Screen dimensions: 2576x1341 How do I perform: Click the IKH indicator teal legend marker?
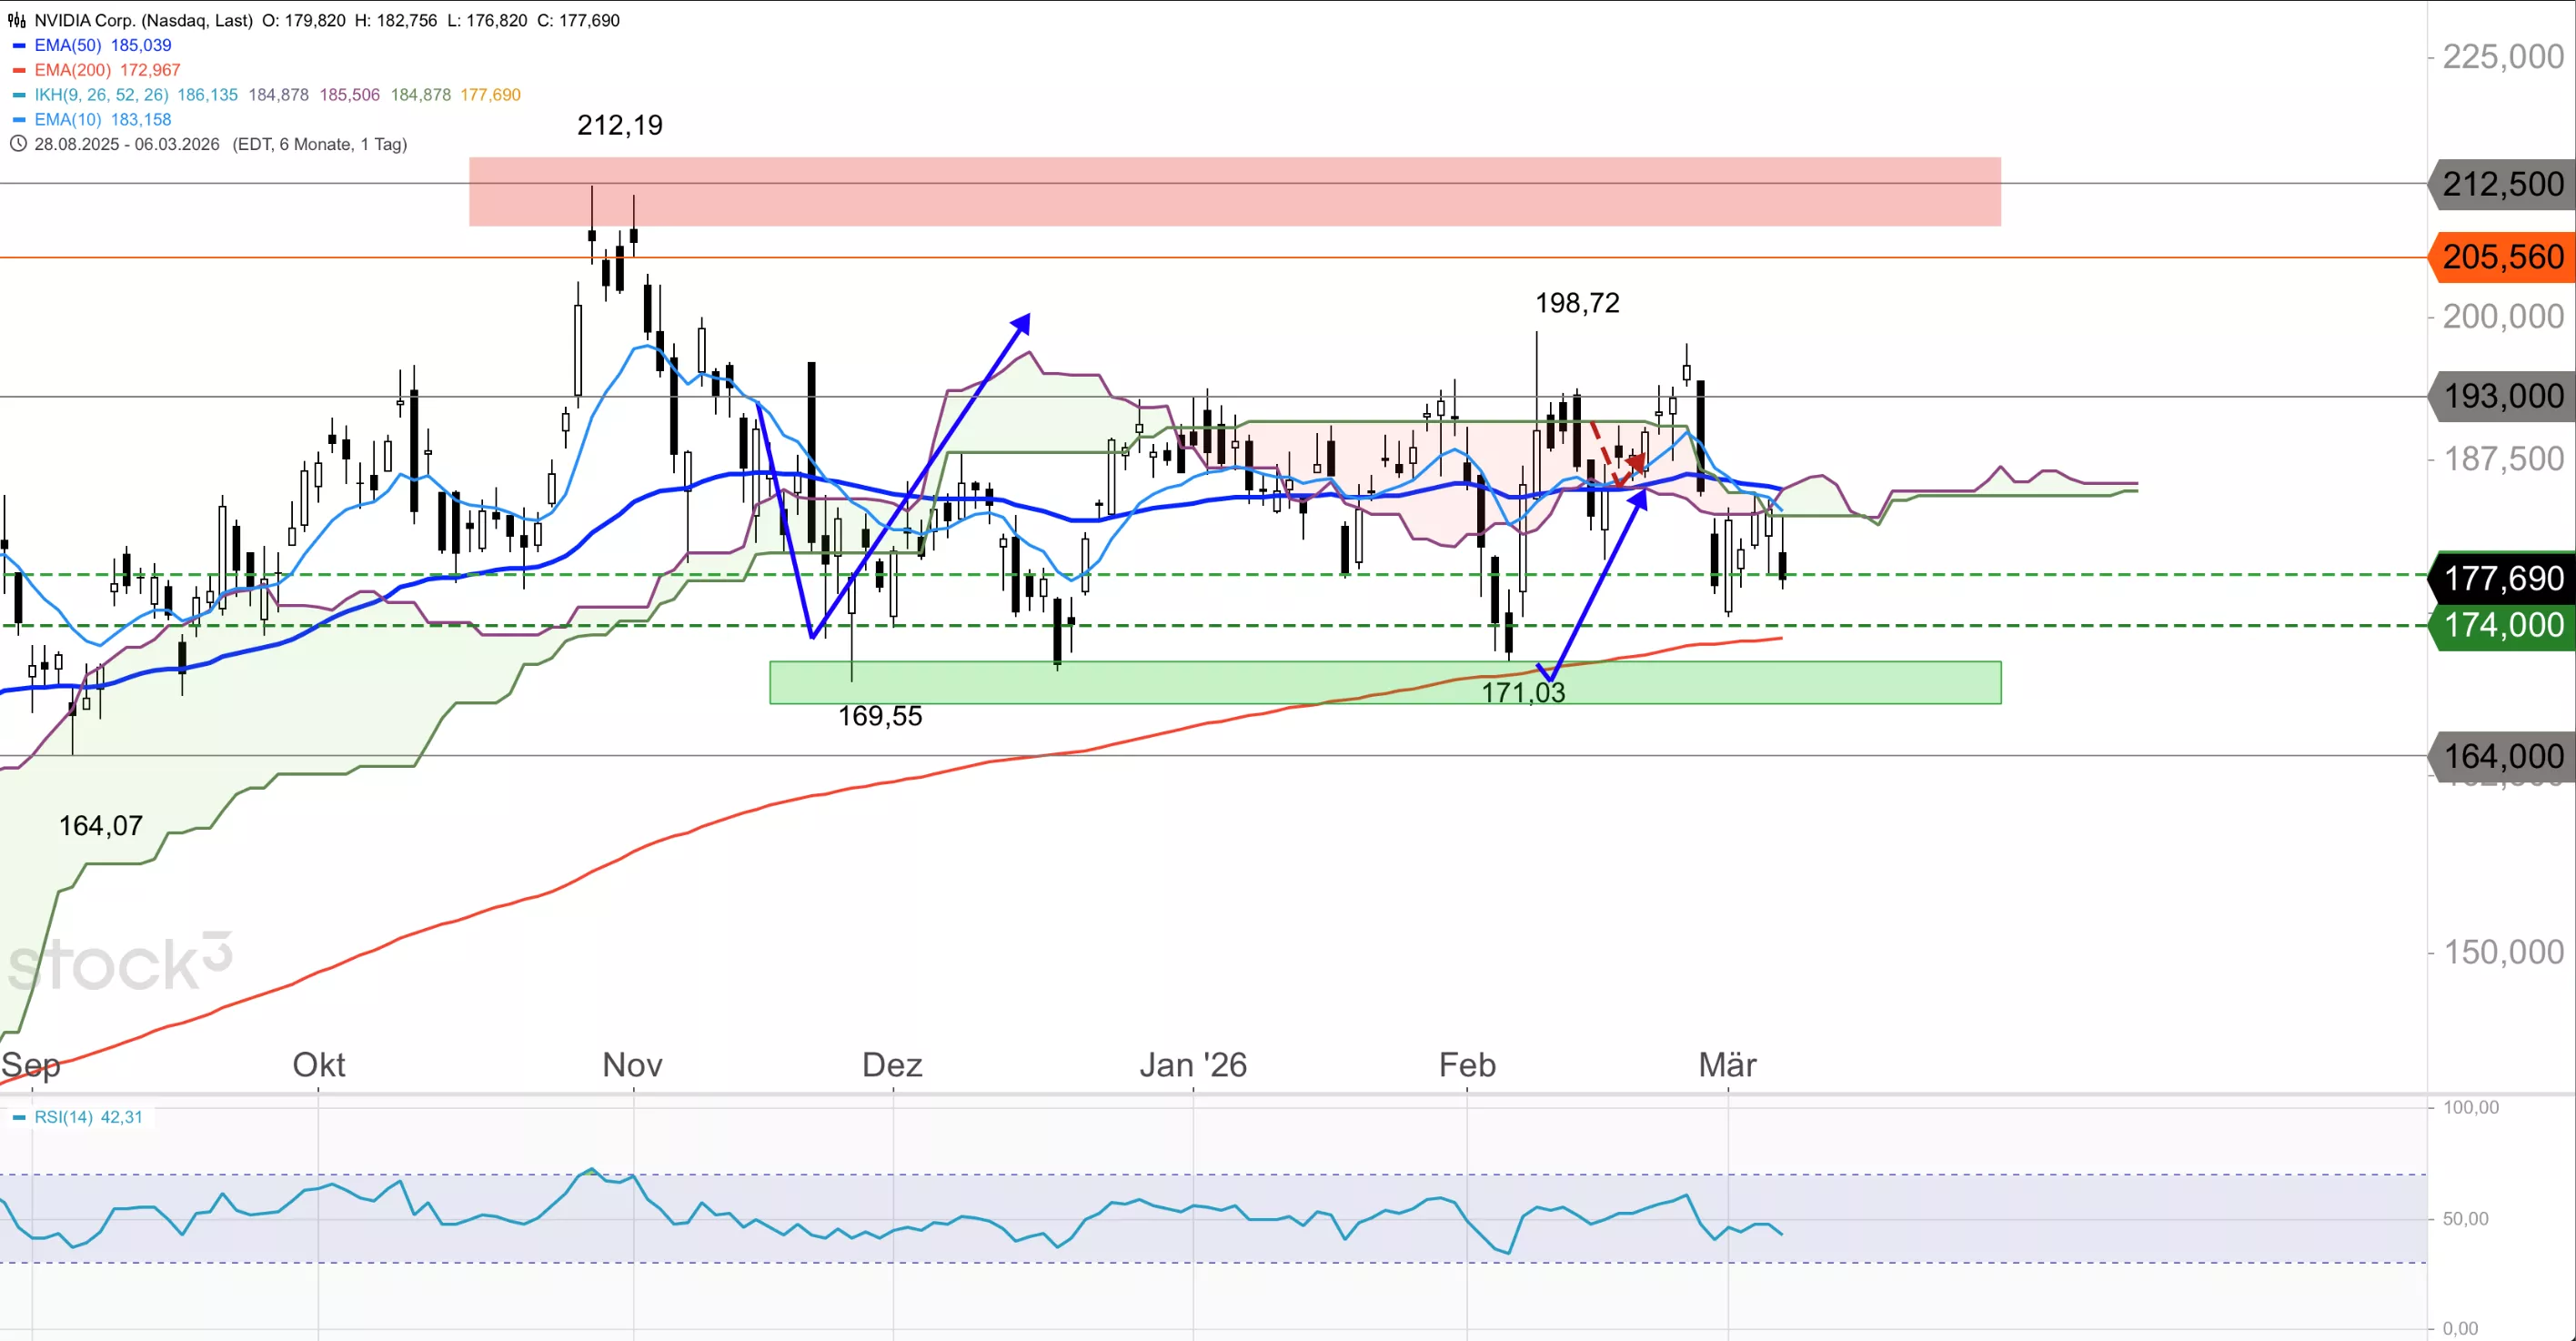pos(19,96)
